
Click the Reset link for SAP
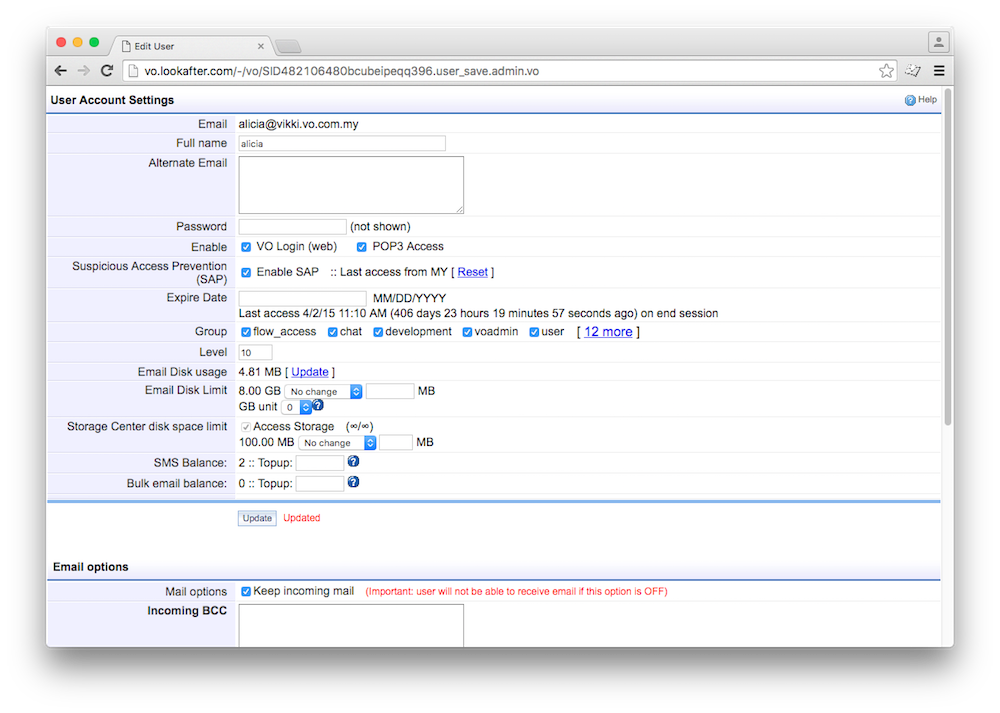pos(473,272)
